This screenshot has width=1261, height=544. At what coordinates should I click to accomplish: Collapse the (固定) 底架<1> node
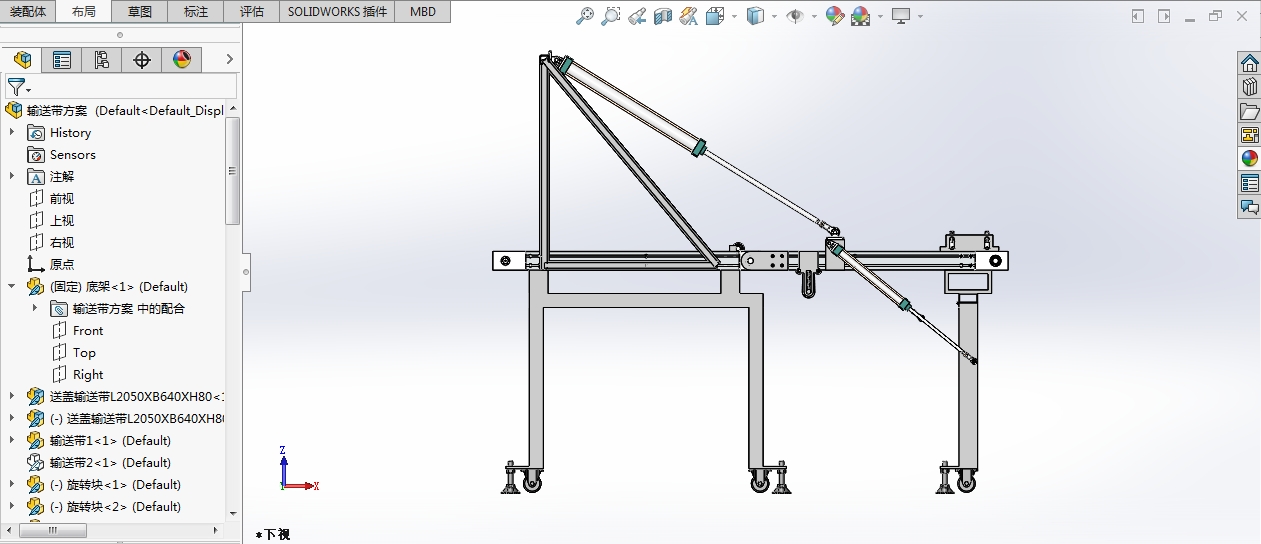click(x=12, y=286)
